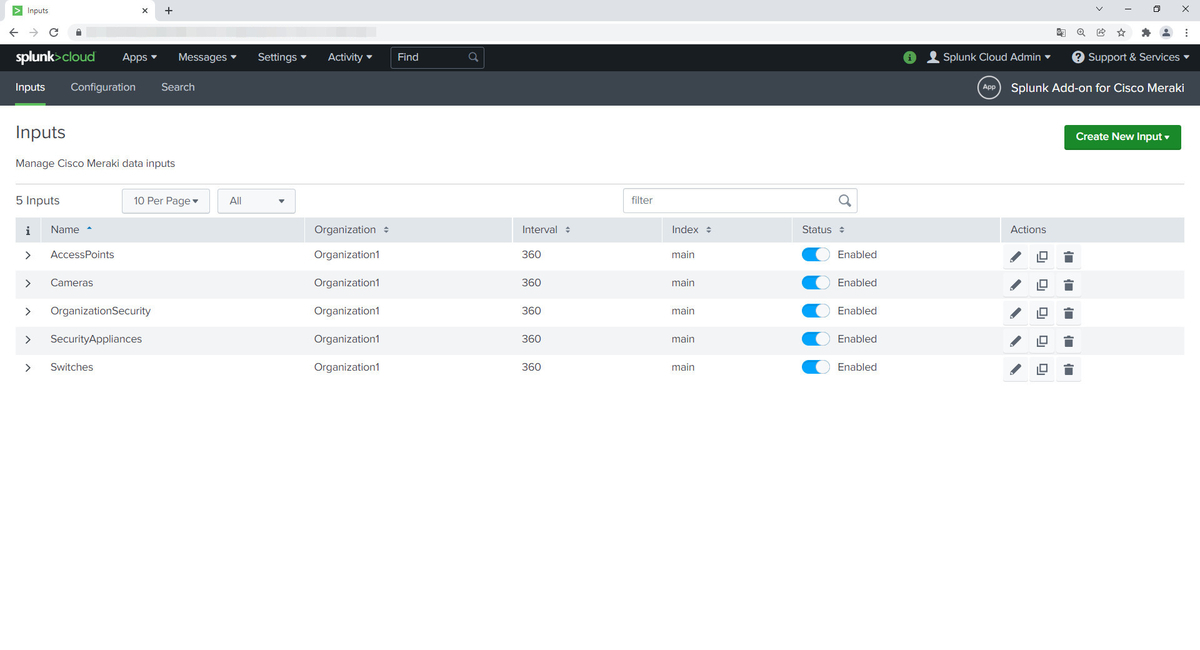Click inside the filter search field

point(730,200)
